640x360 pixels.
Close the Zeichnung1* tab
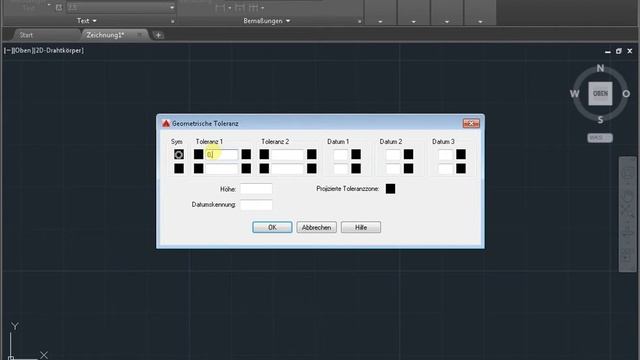139,35
